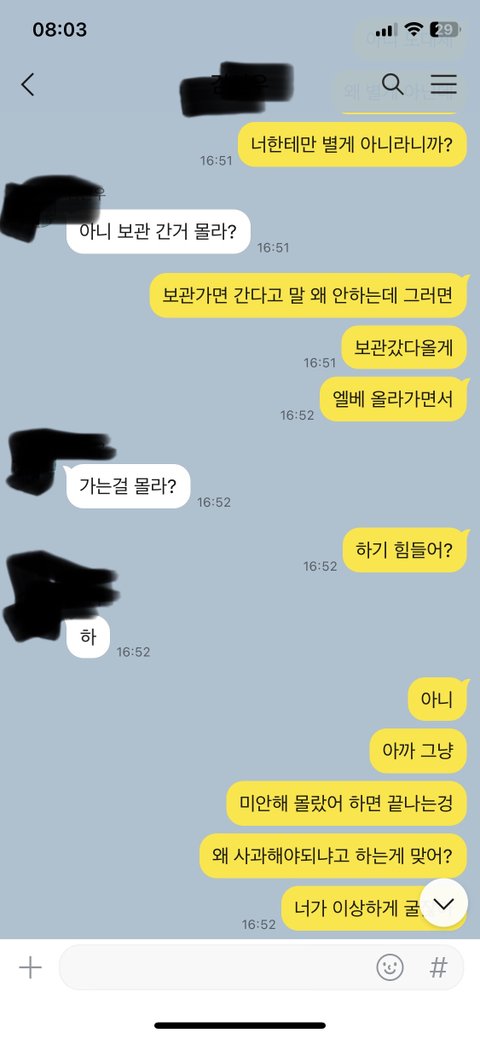Tap received message '가는걸 몰라?'
Screen dimensions: 480x1039
tap(128, 486)
